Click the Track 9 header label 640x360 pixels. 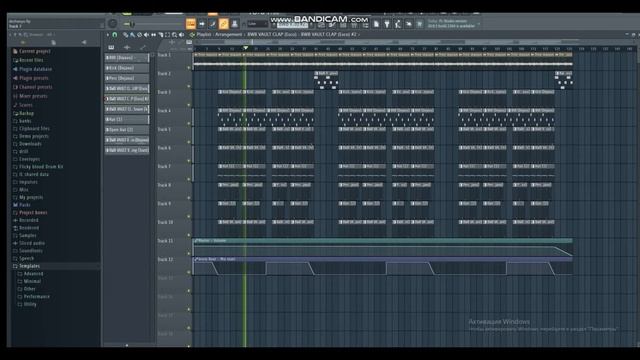[164, 204]
